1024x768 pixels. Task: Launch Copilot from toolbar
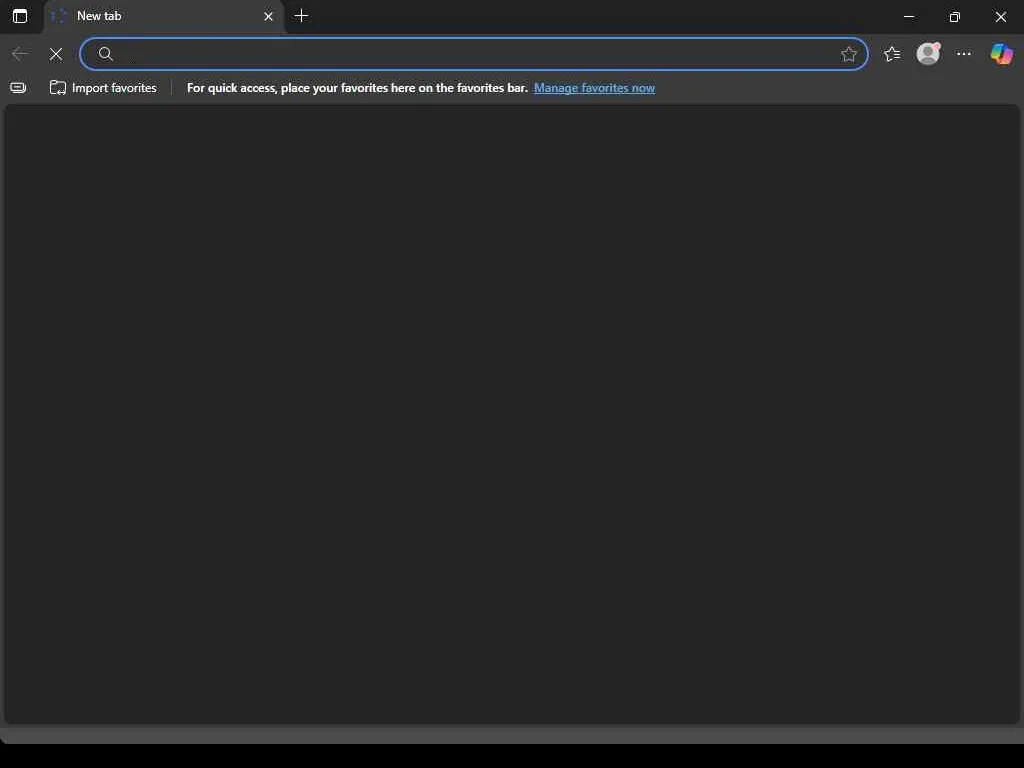pos(1001,54)
